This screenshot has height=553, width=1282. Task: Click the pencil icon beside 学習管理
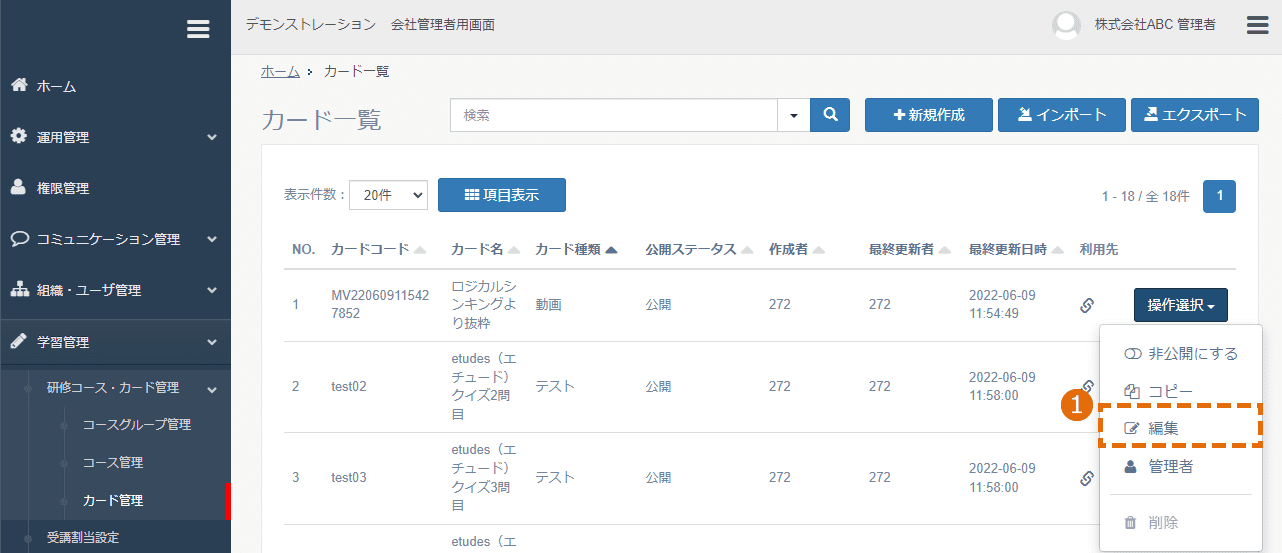pyautogui.click(x=19, y=341)
